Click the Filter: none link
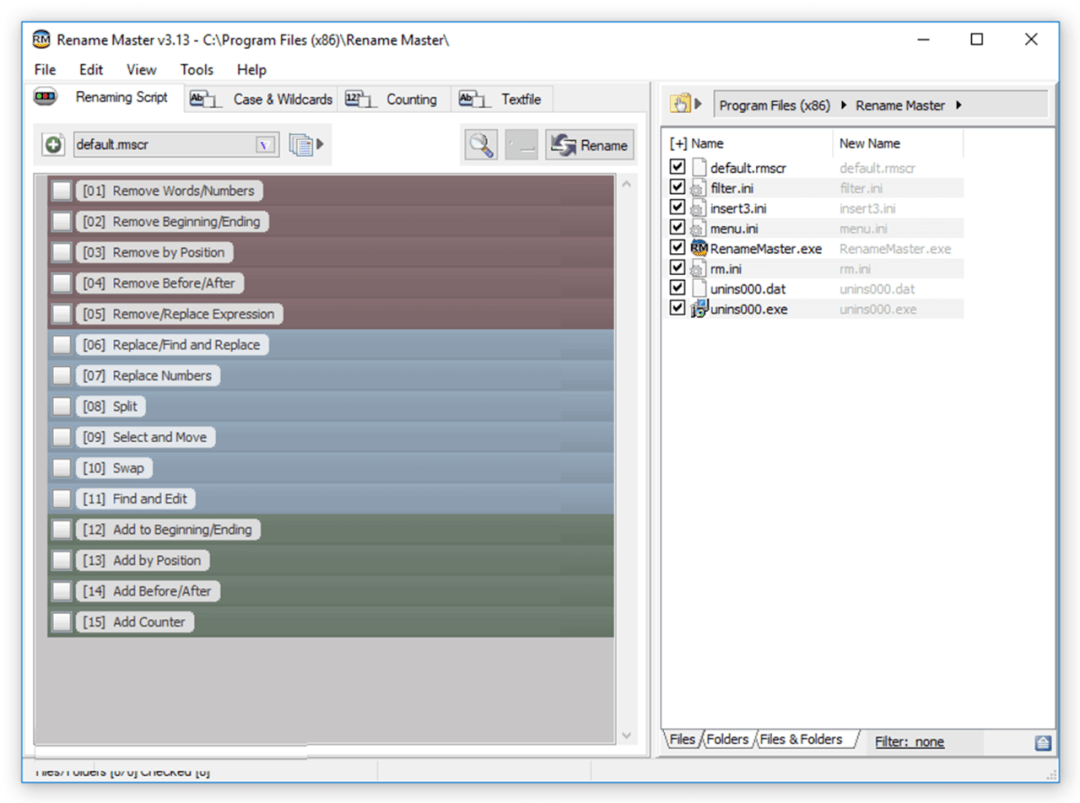Viewport: 1080px width, 803px height. 908,742
